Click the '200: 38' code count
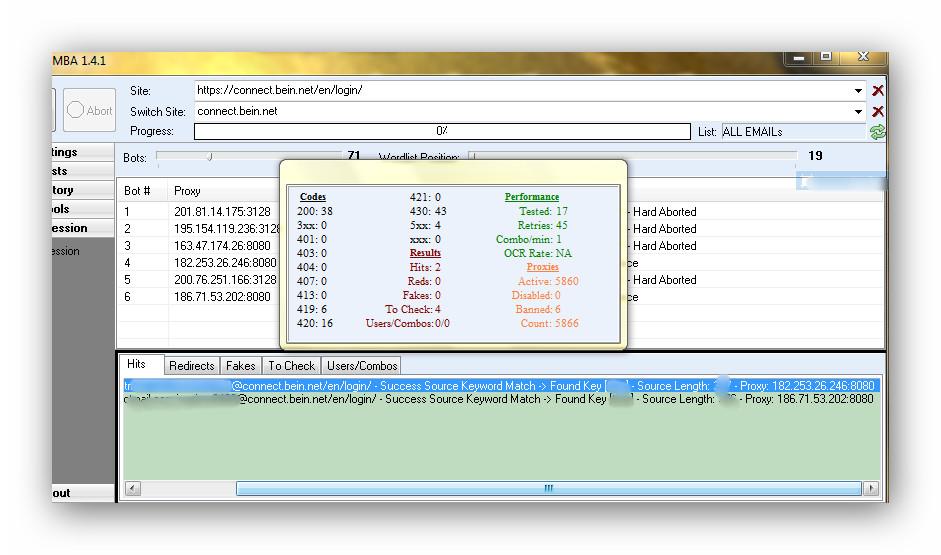Image resolution: width=941 pixels, height=555 pixels. pos(314,211)
